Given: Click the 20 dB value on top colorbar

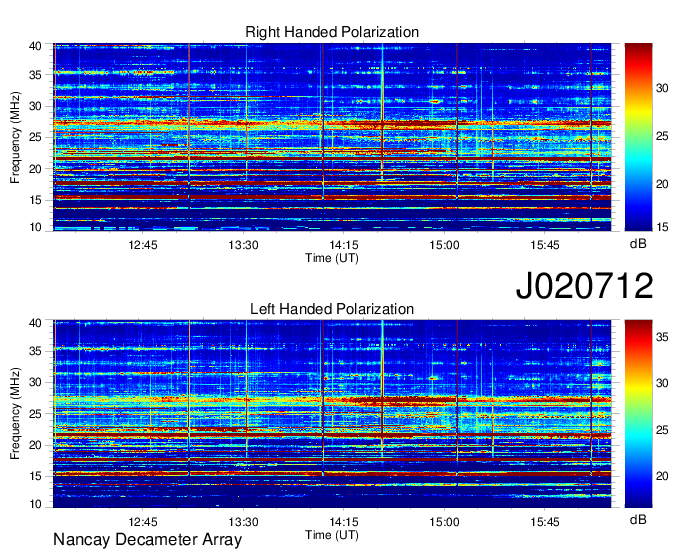Looking at the screenshot, I should 662,184.
